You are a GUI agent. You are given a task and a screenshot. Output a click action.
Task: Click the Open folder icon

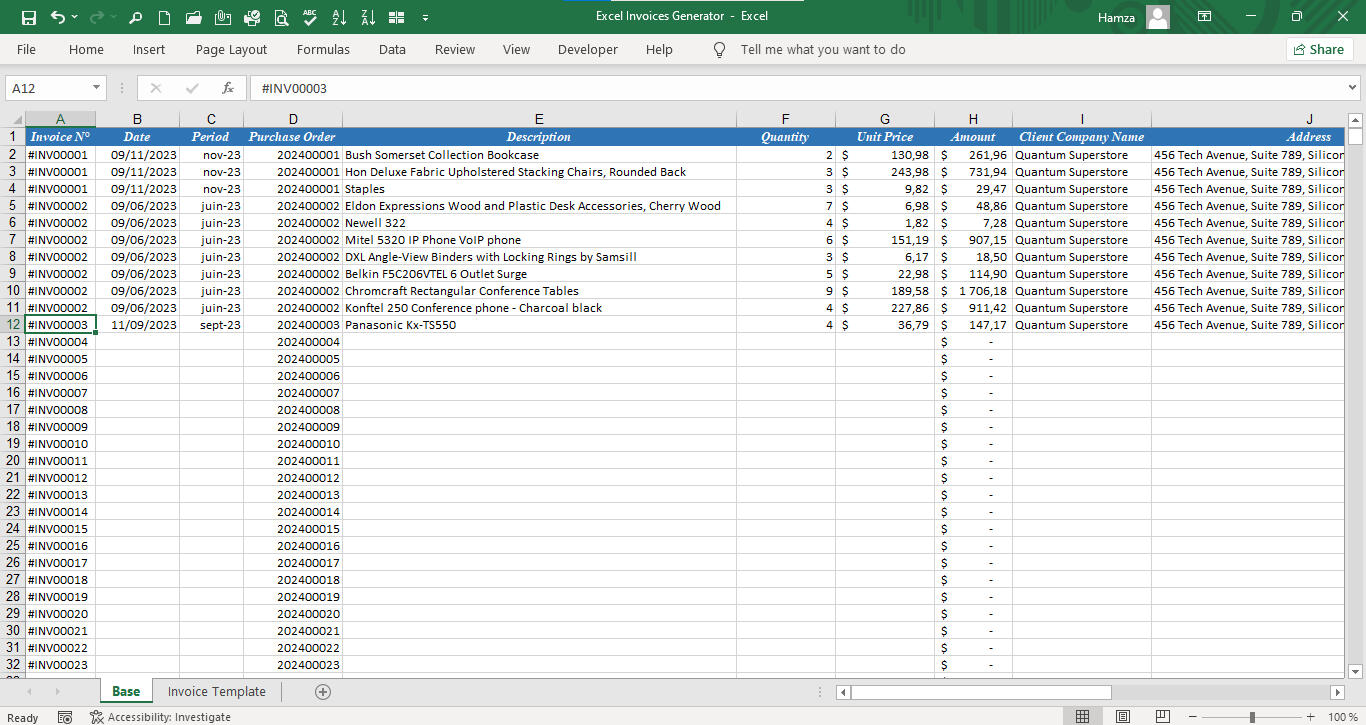(194, 17)
